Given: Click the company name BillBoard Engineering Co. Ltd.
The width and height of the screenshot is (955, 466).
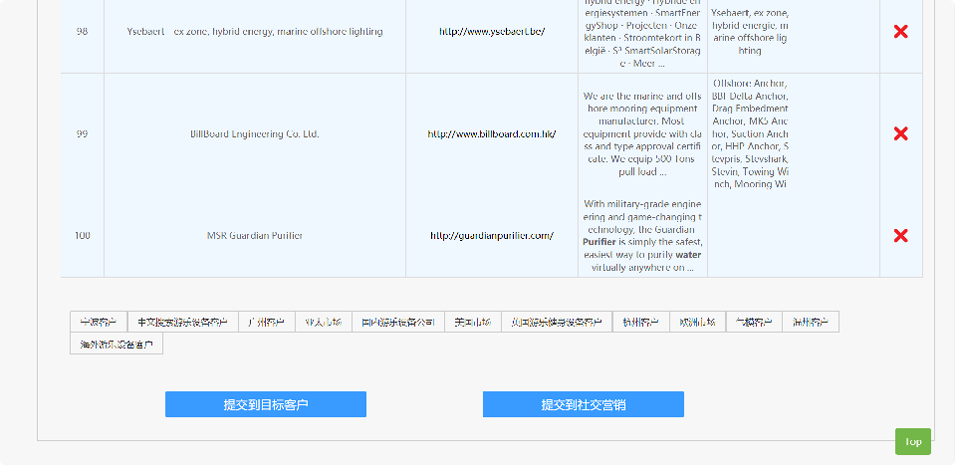Looking at the screenshot, I should 255,134.
